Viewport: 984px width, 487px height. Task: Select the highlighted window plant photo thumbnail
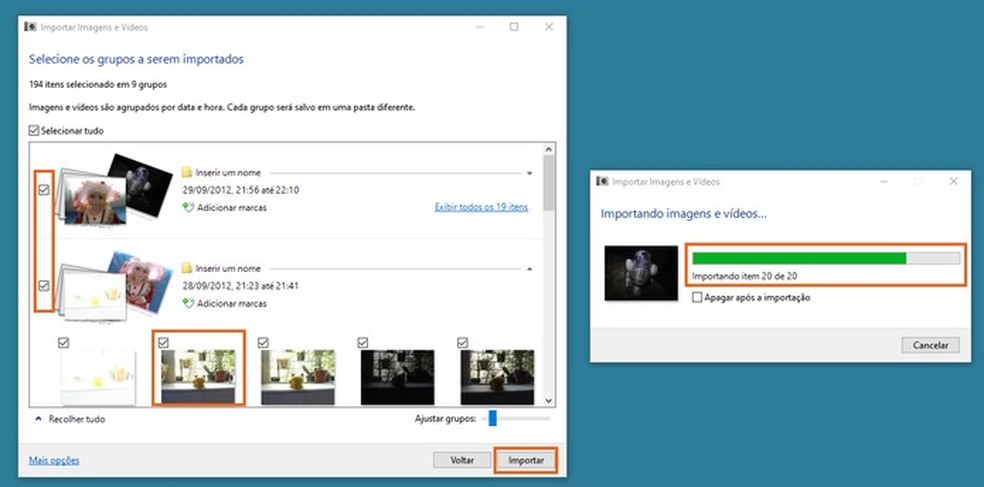pyautogui.click(x=198, y=377)
